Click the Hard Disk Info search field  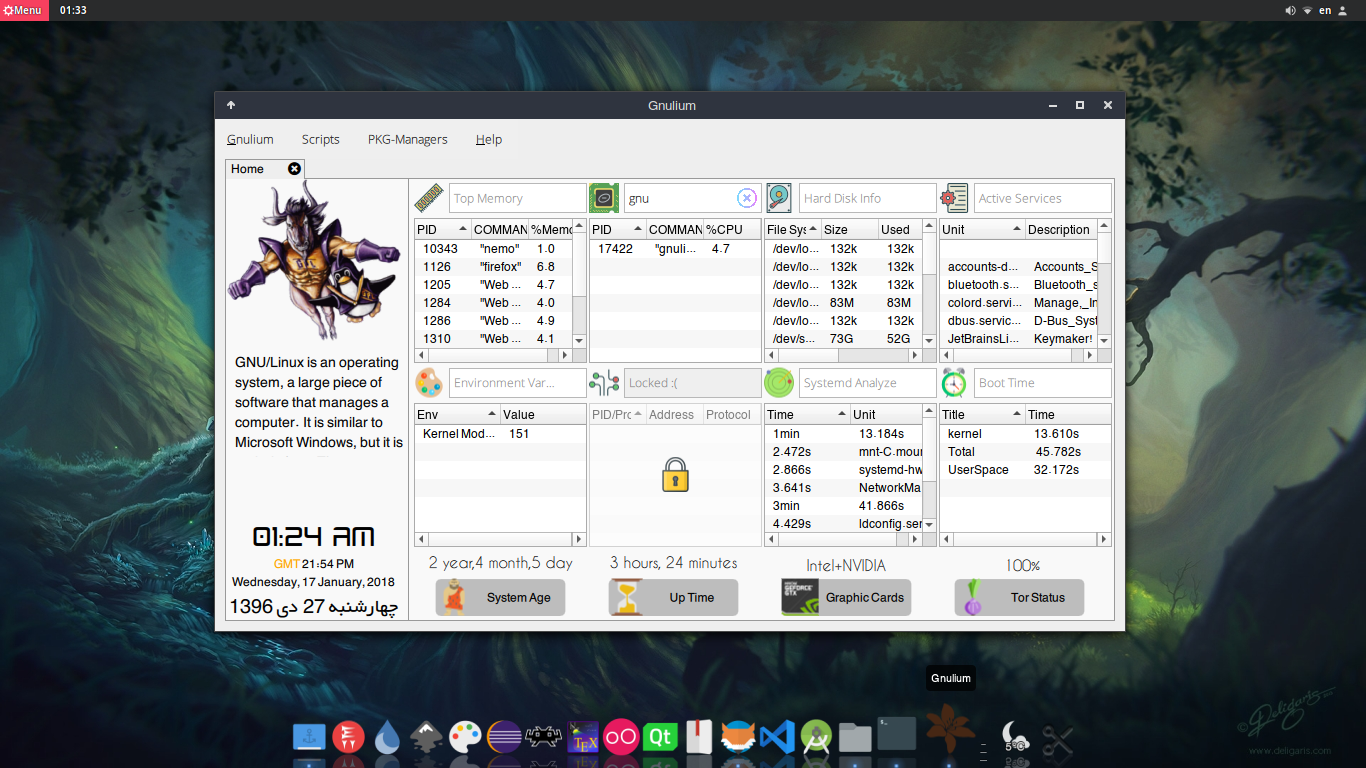(x=868, y=198)
